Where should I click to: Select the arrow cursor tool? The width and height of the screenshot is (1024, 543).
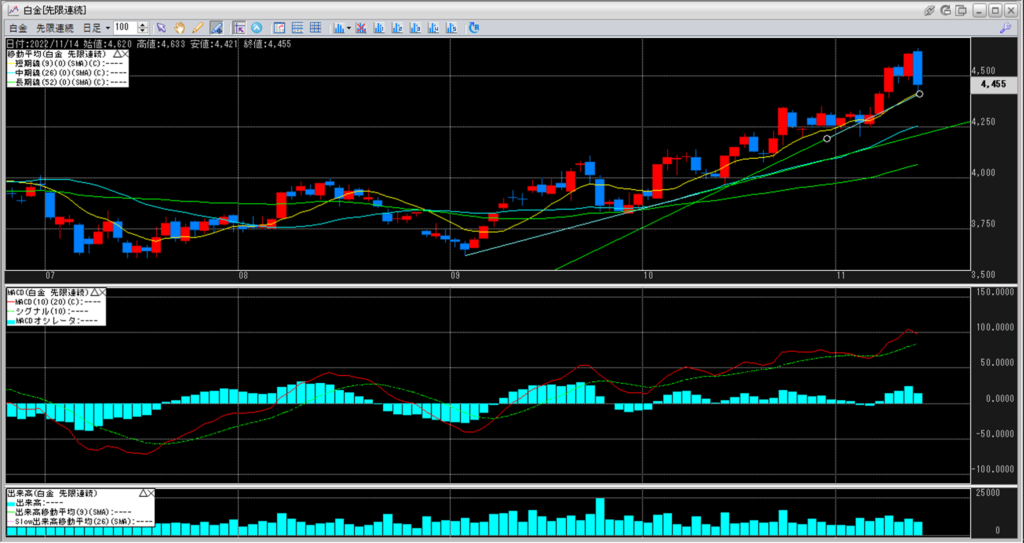(x=163, y=27)
